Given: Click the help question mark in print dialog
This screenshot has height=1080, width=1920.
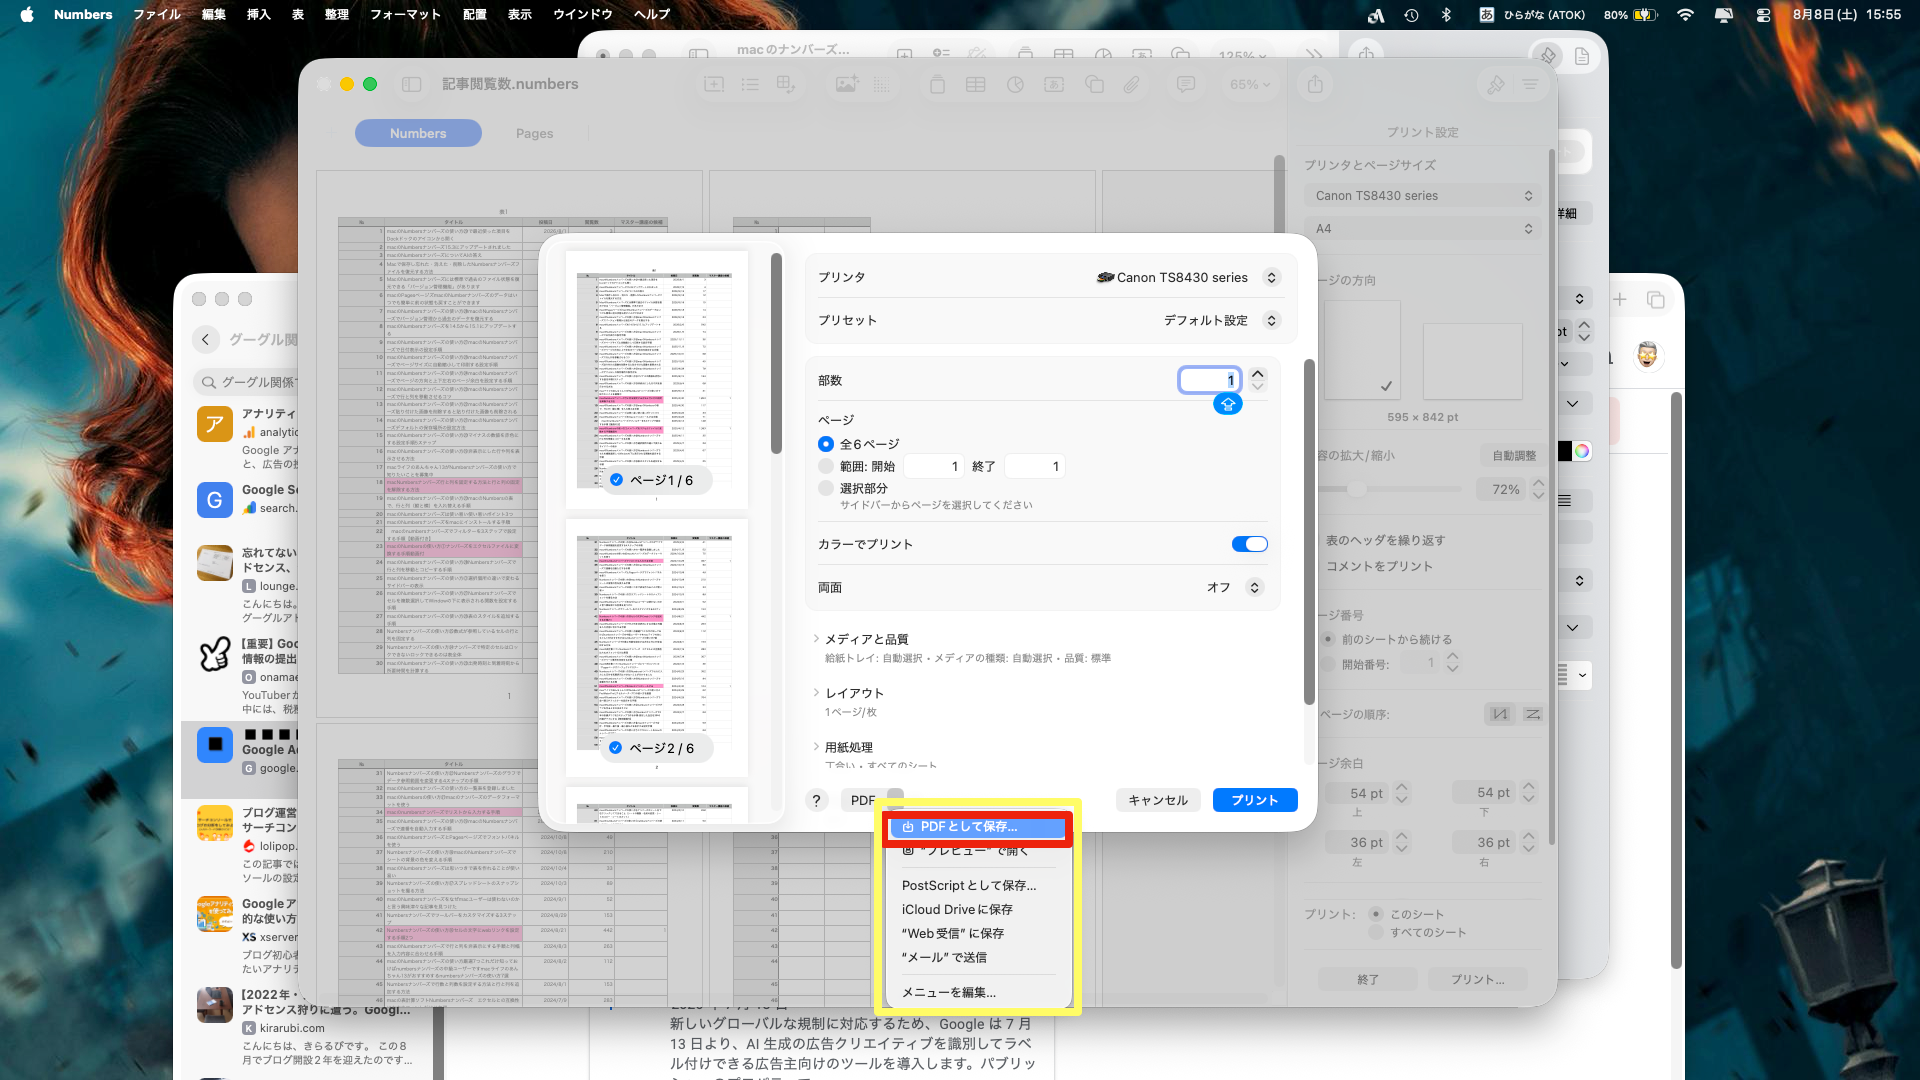Looking at the screenshot, I should point(817,800).
